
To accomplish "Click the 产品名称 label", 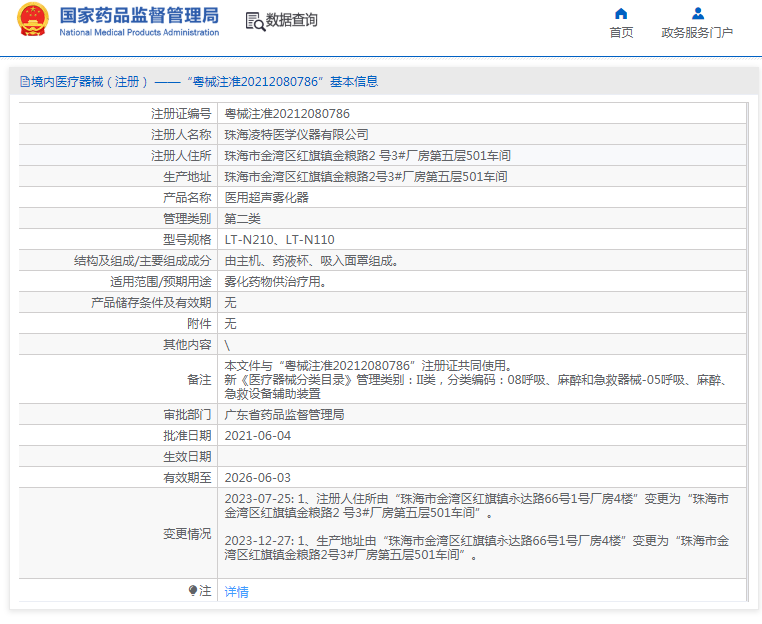I will pyautogui.click(x=187, y=197).
